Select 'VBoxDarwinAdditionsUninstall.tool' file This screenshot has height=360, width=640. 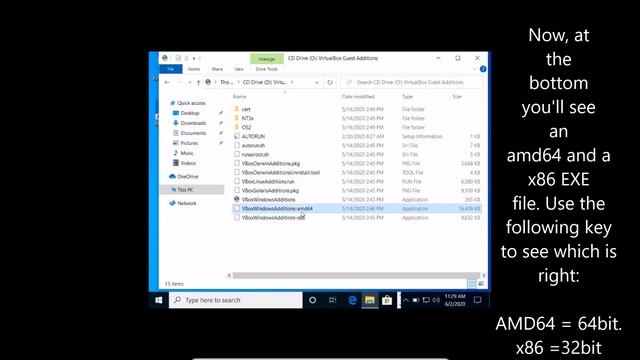280,173
